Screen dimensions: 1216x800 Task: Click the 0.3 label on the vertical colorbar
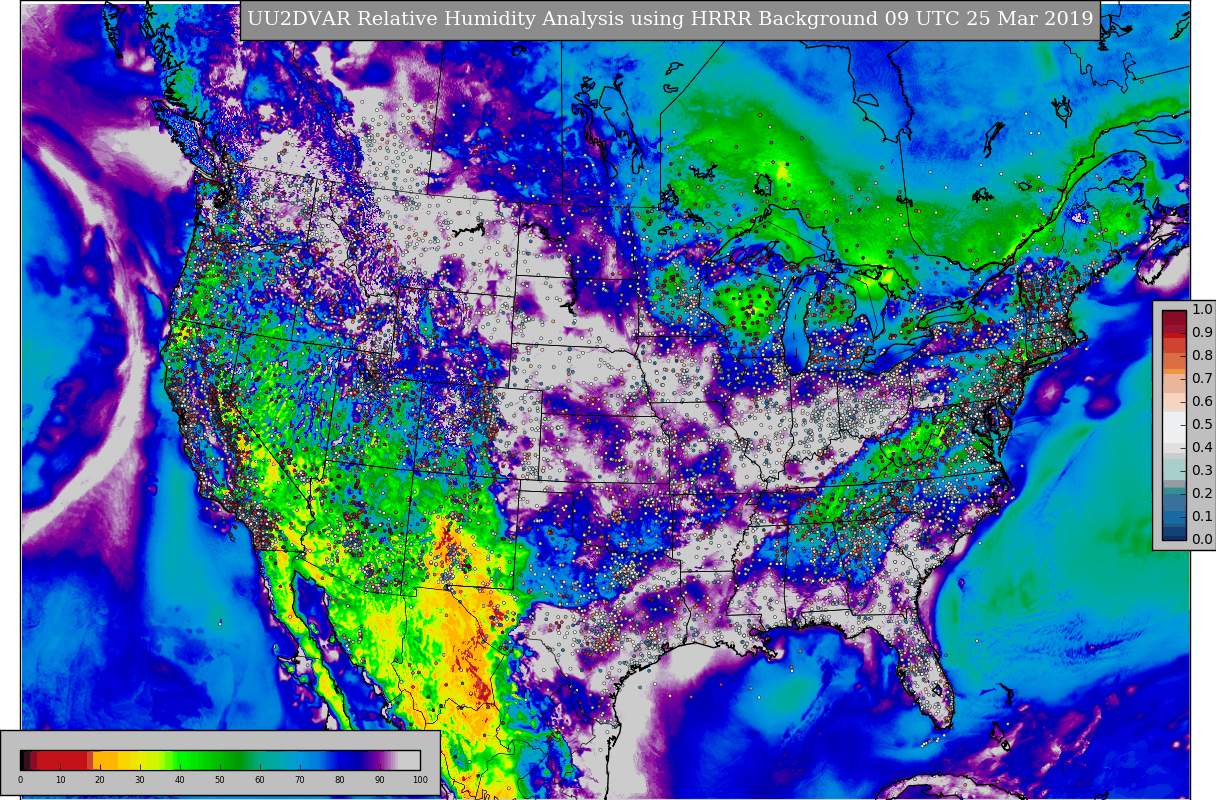1202,471
